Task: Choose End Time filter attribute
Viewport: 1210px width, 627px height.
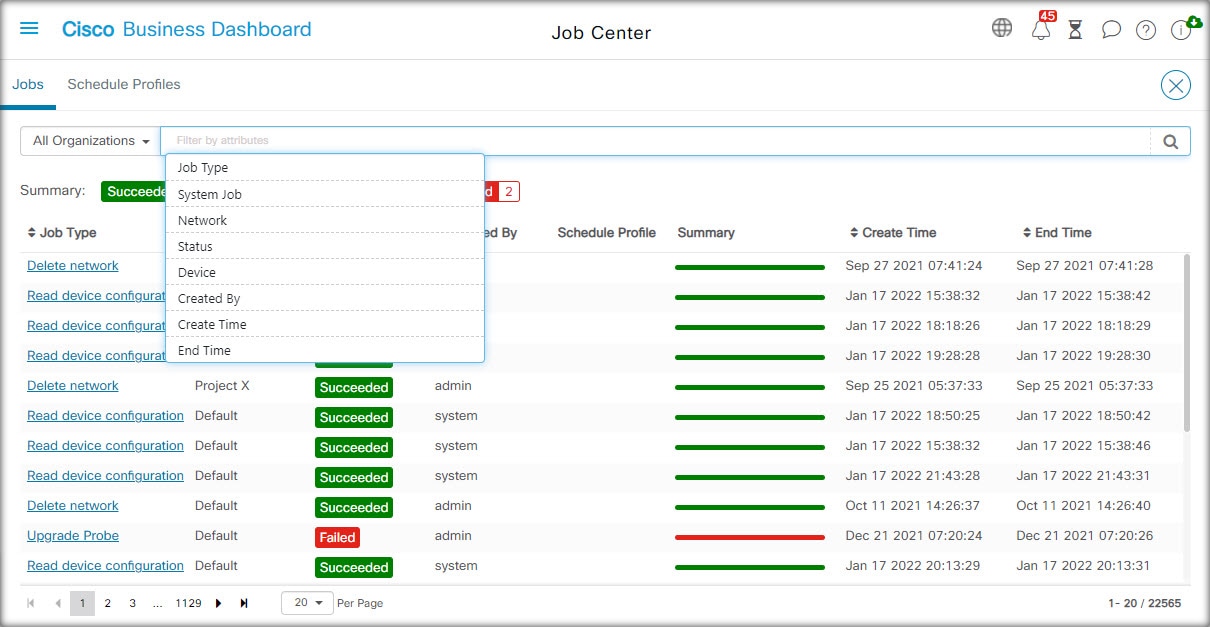Action: click(325, 350)
